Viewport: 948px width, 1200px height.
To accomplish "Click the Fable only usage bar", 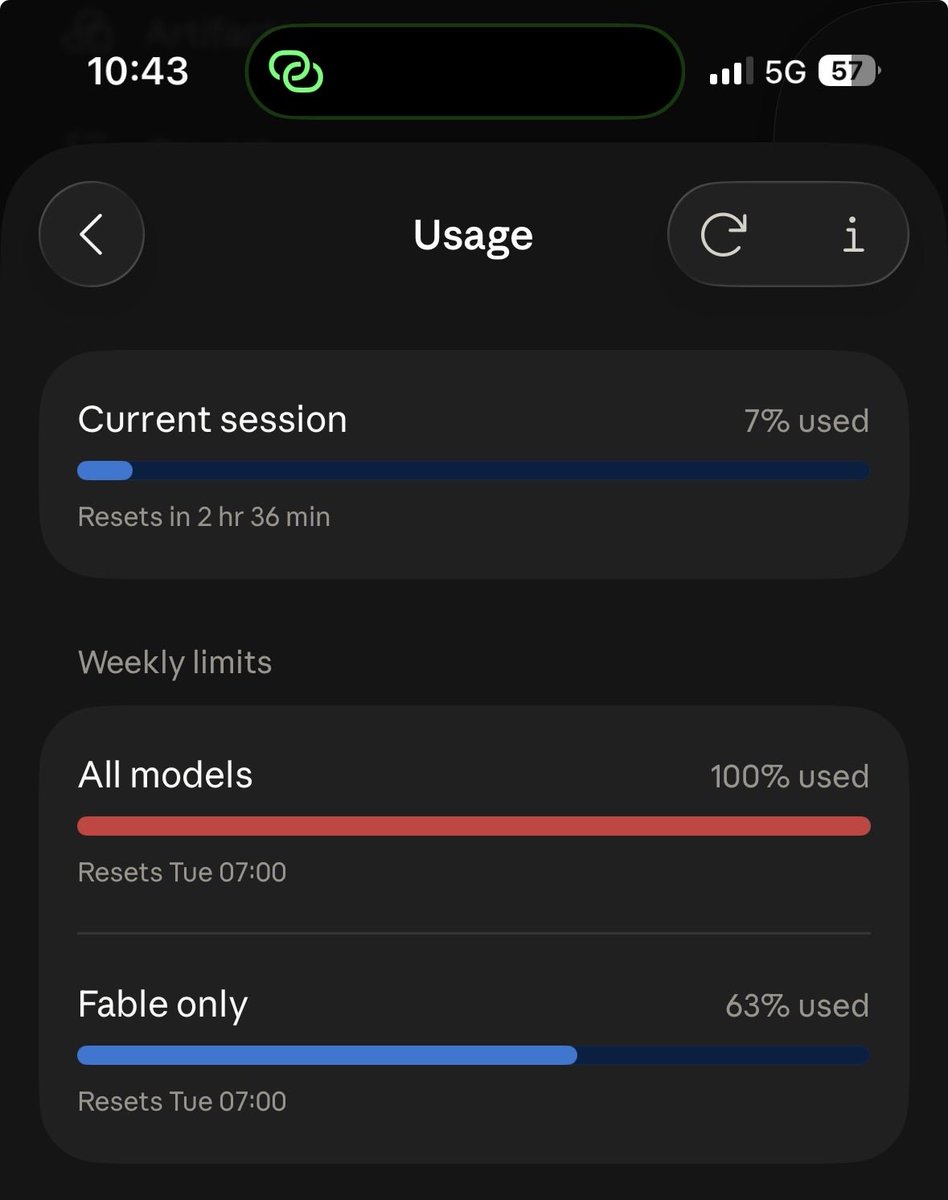I will (473, 1055).
